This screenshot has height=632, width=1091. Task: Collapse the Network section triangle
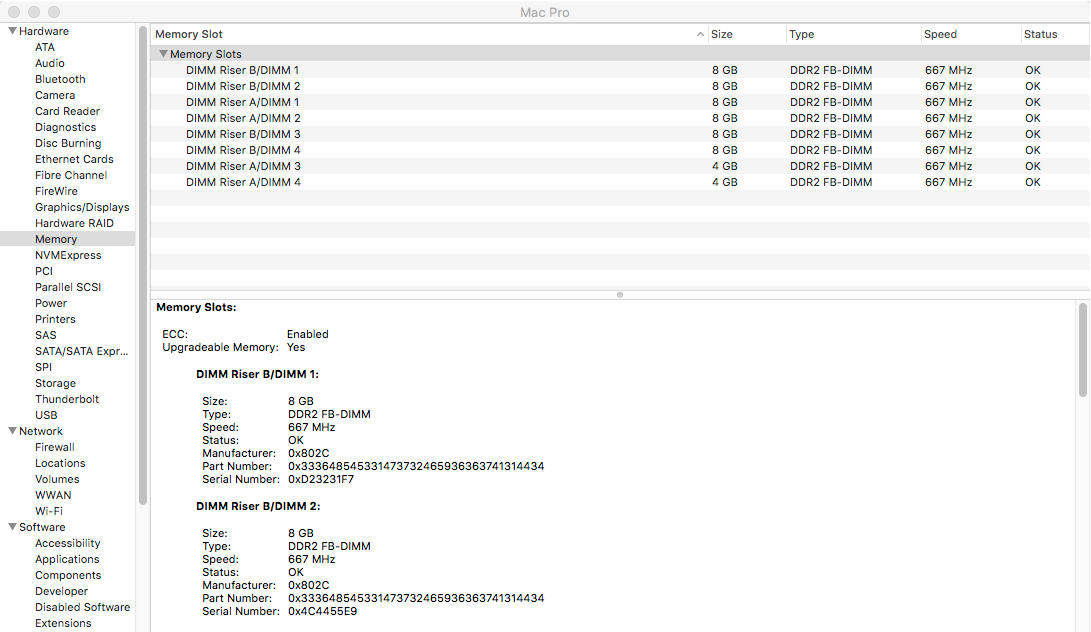[12, 431]
